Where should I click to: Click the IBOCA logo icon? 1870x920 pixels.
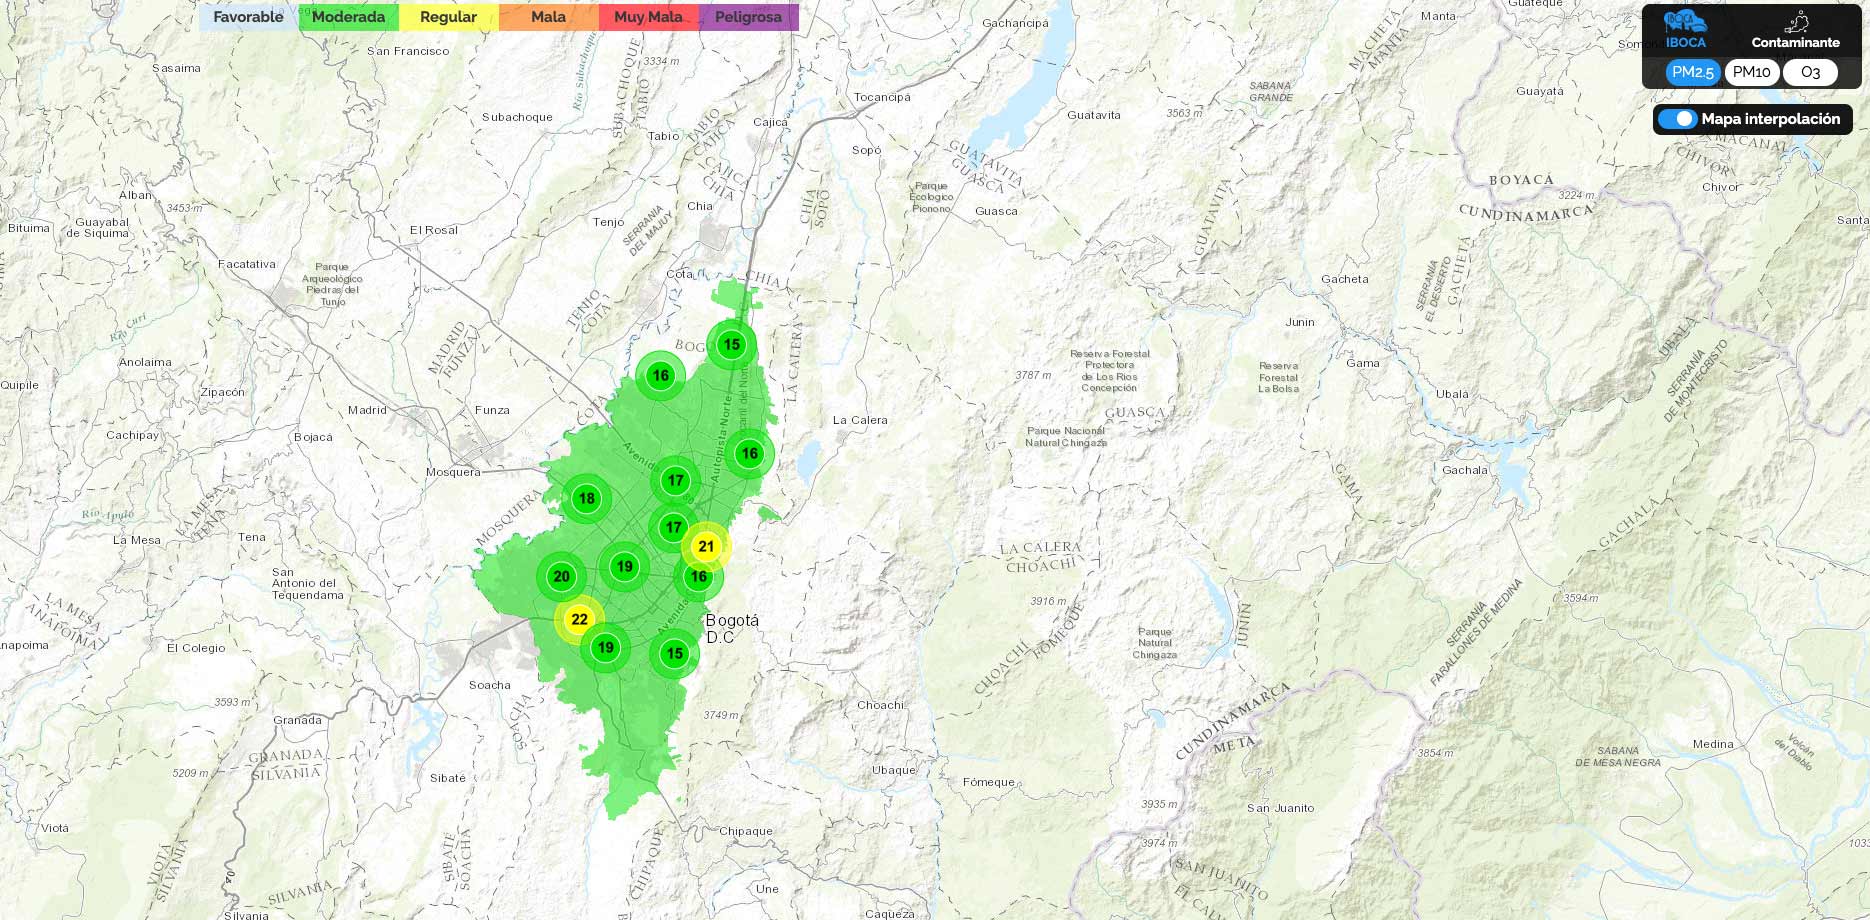(1685, 22)
